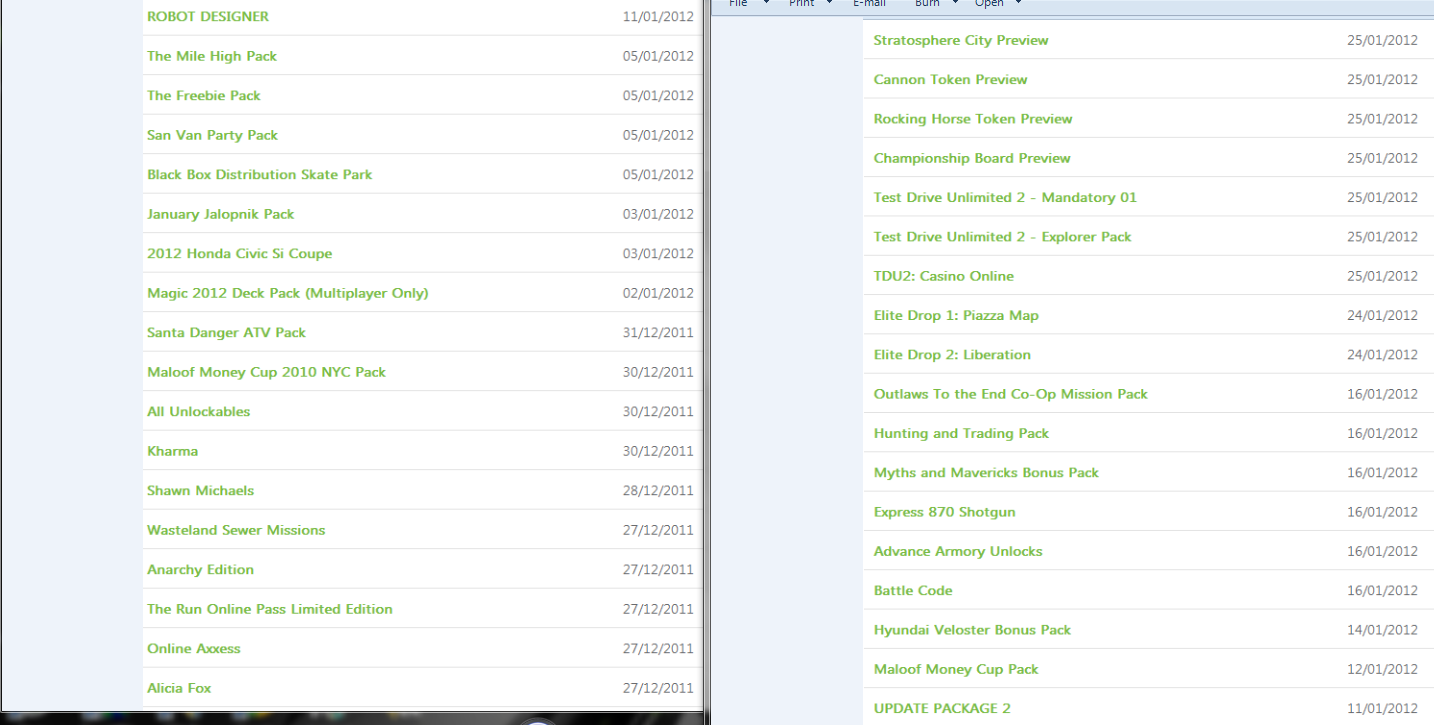Select UPDATE PACKAGE 2
This screenshot has height=725, width=1434.
coord(942,709)
